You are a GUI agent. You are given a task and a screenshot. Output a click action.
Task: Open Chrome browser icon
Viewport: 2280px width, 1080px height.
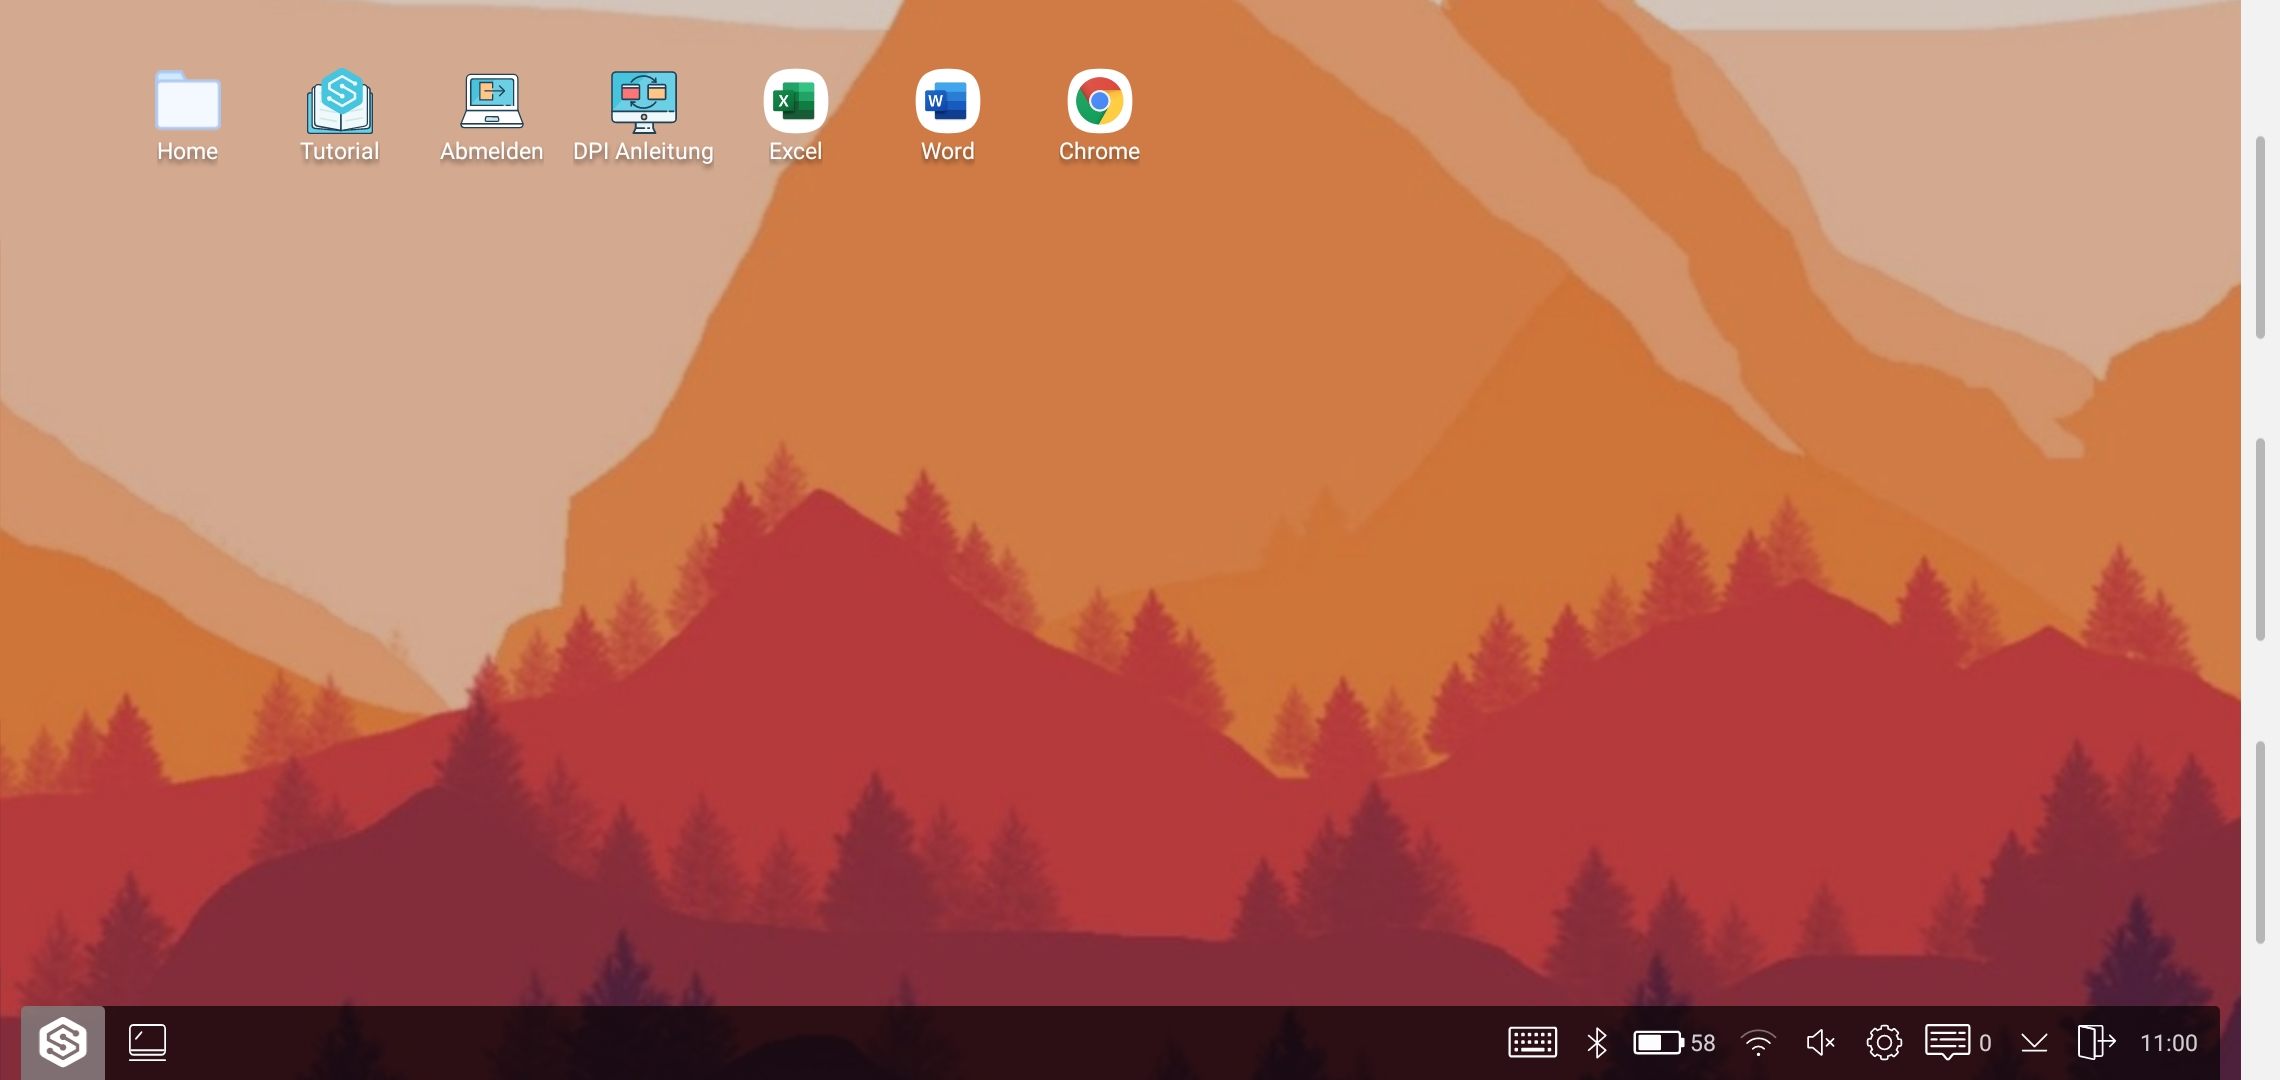1099,101
